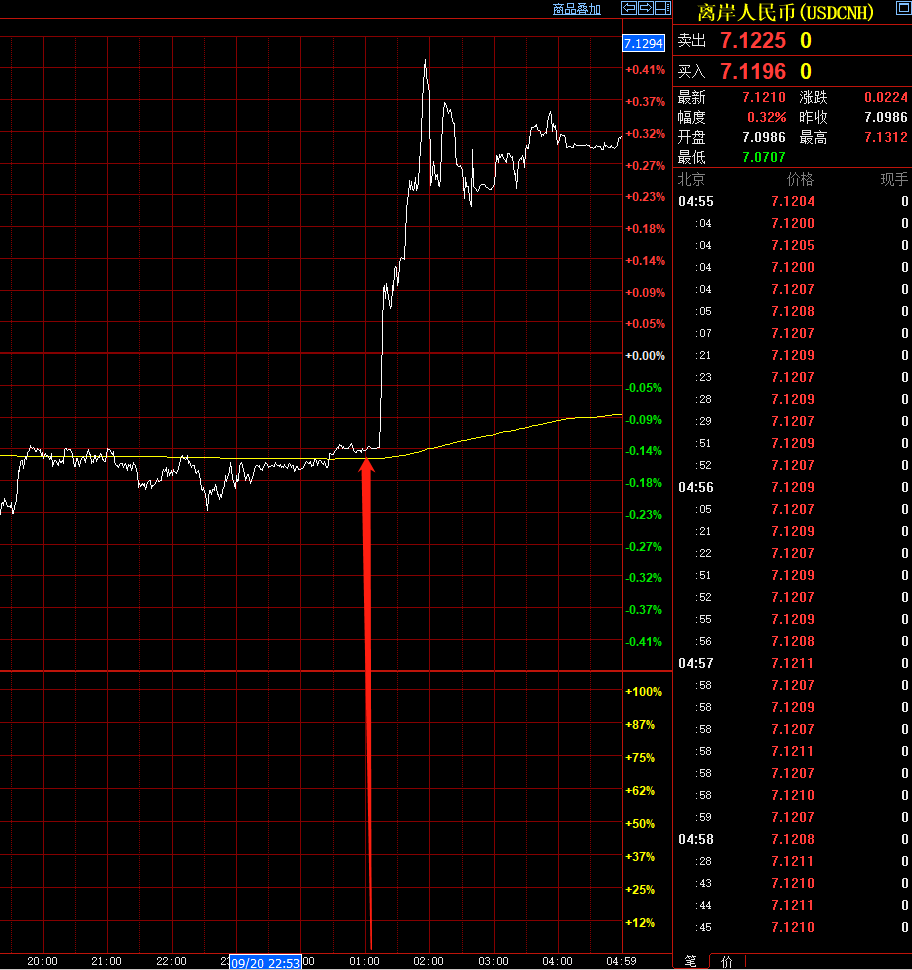This screenshot has width=912, height=970.
Task: Click the +0.37% price axis label
Action: click(x=645, y=101)
